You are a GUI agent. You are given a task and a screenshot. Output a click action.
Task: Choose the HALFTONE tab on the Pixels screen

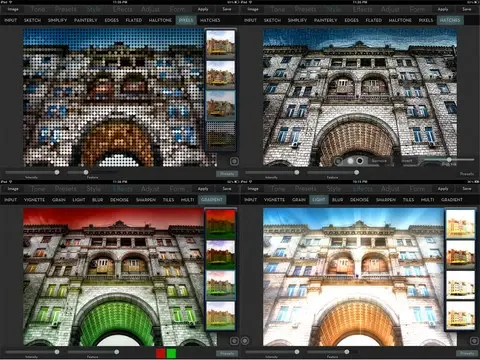[x=160, y=20]
